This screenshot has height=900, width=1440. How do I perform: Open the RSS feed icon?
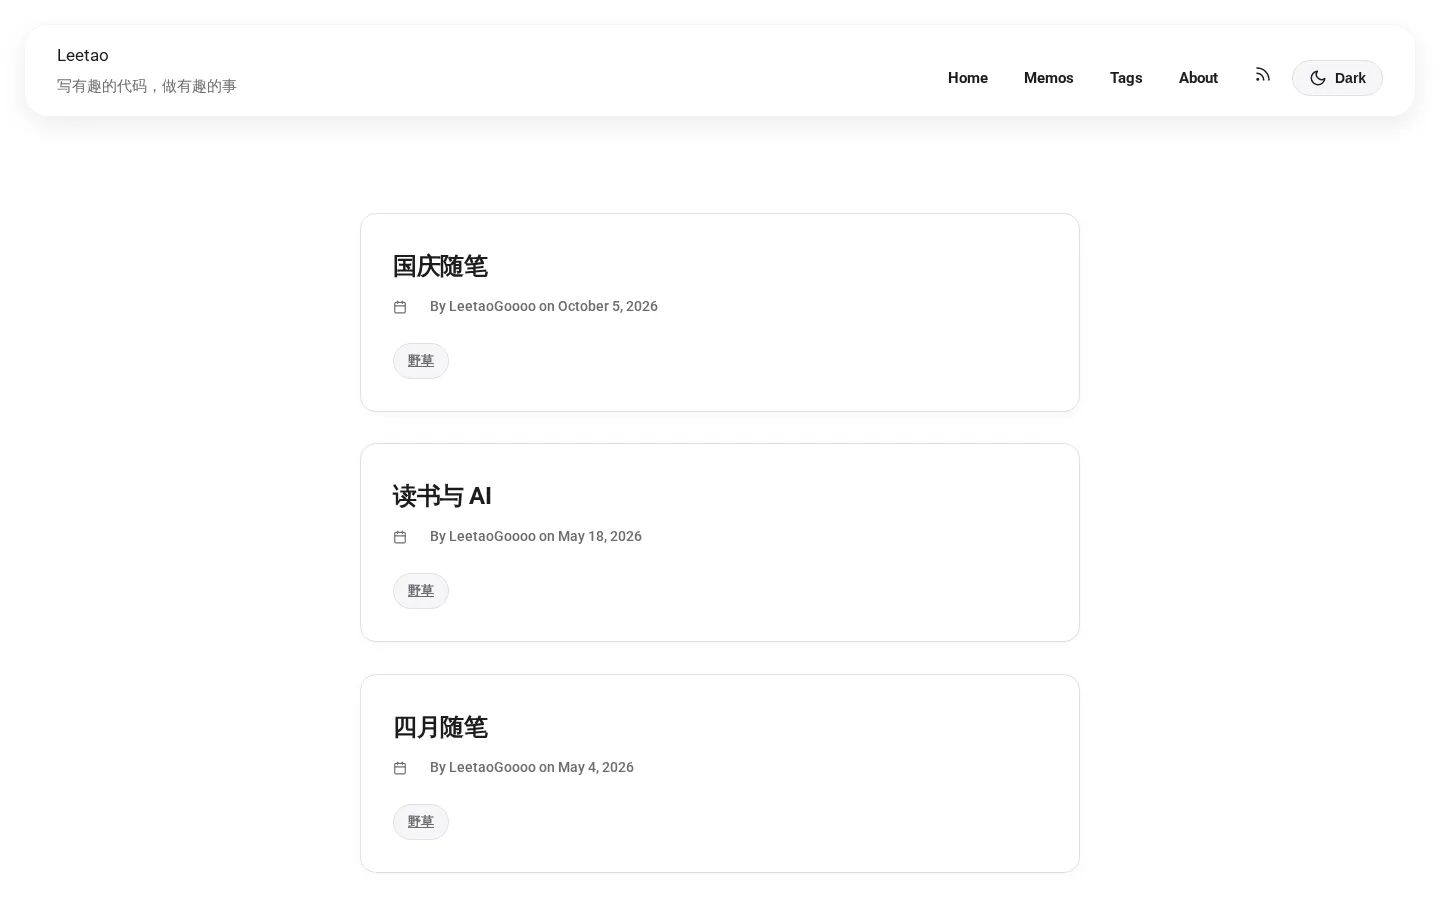(1263, 75)
